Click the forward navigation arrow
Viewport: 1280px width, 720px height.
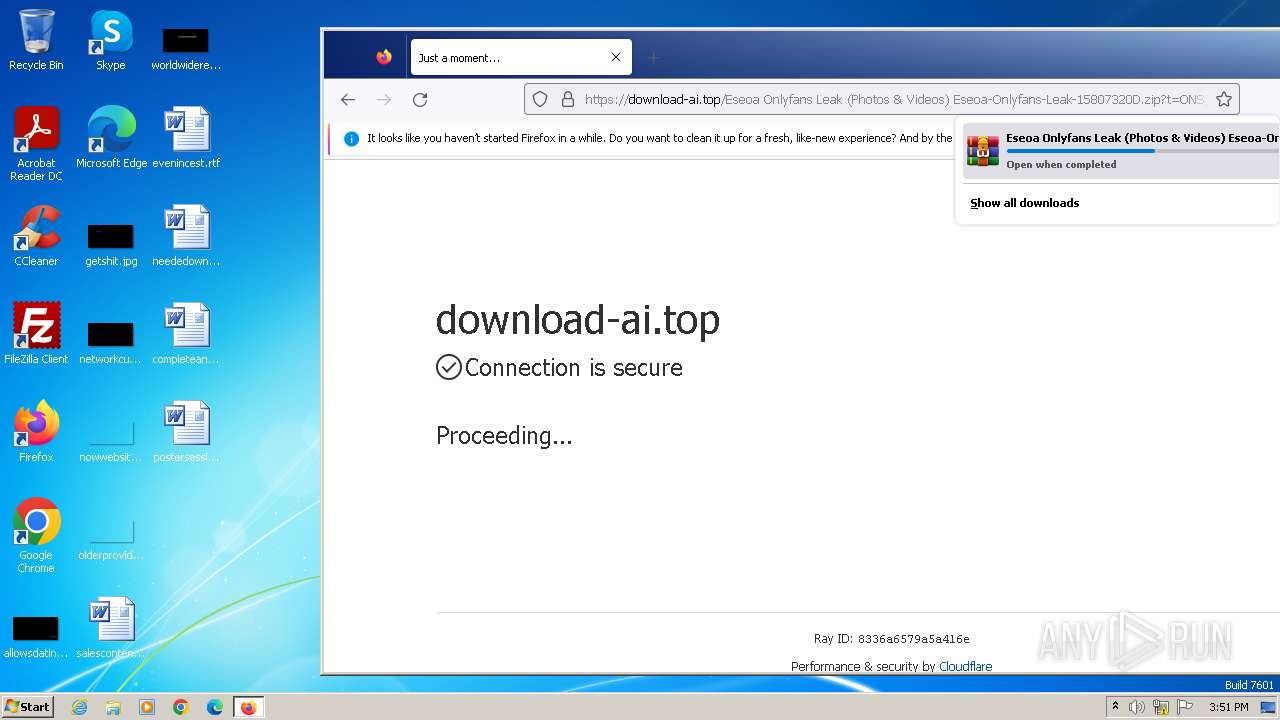(384, 99)
